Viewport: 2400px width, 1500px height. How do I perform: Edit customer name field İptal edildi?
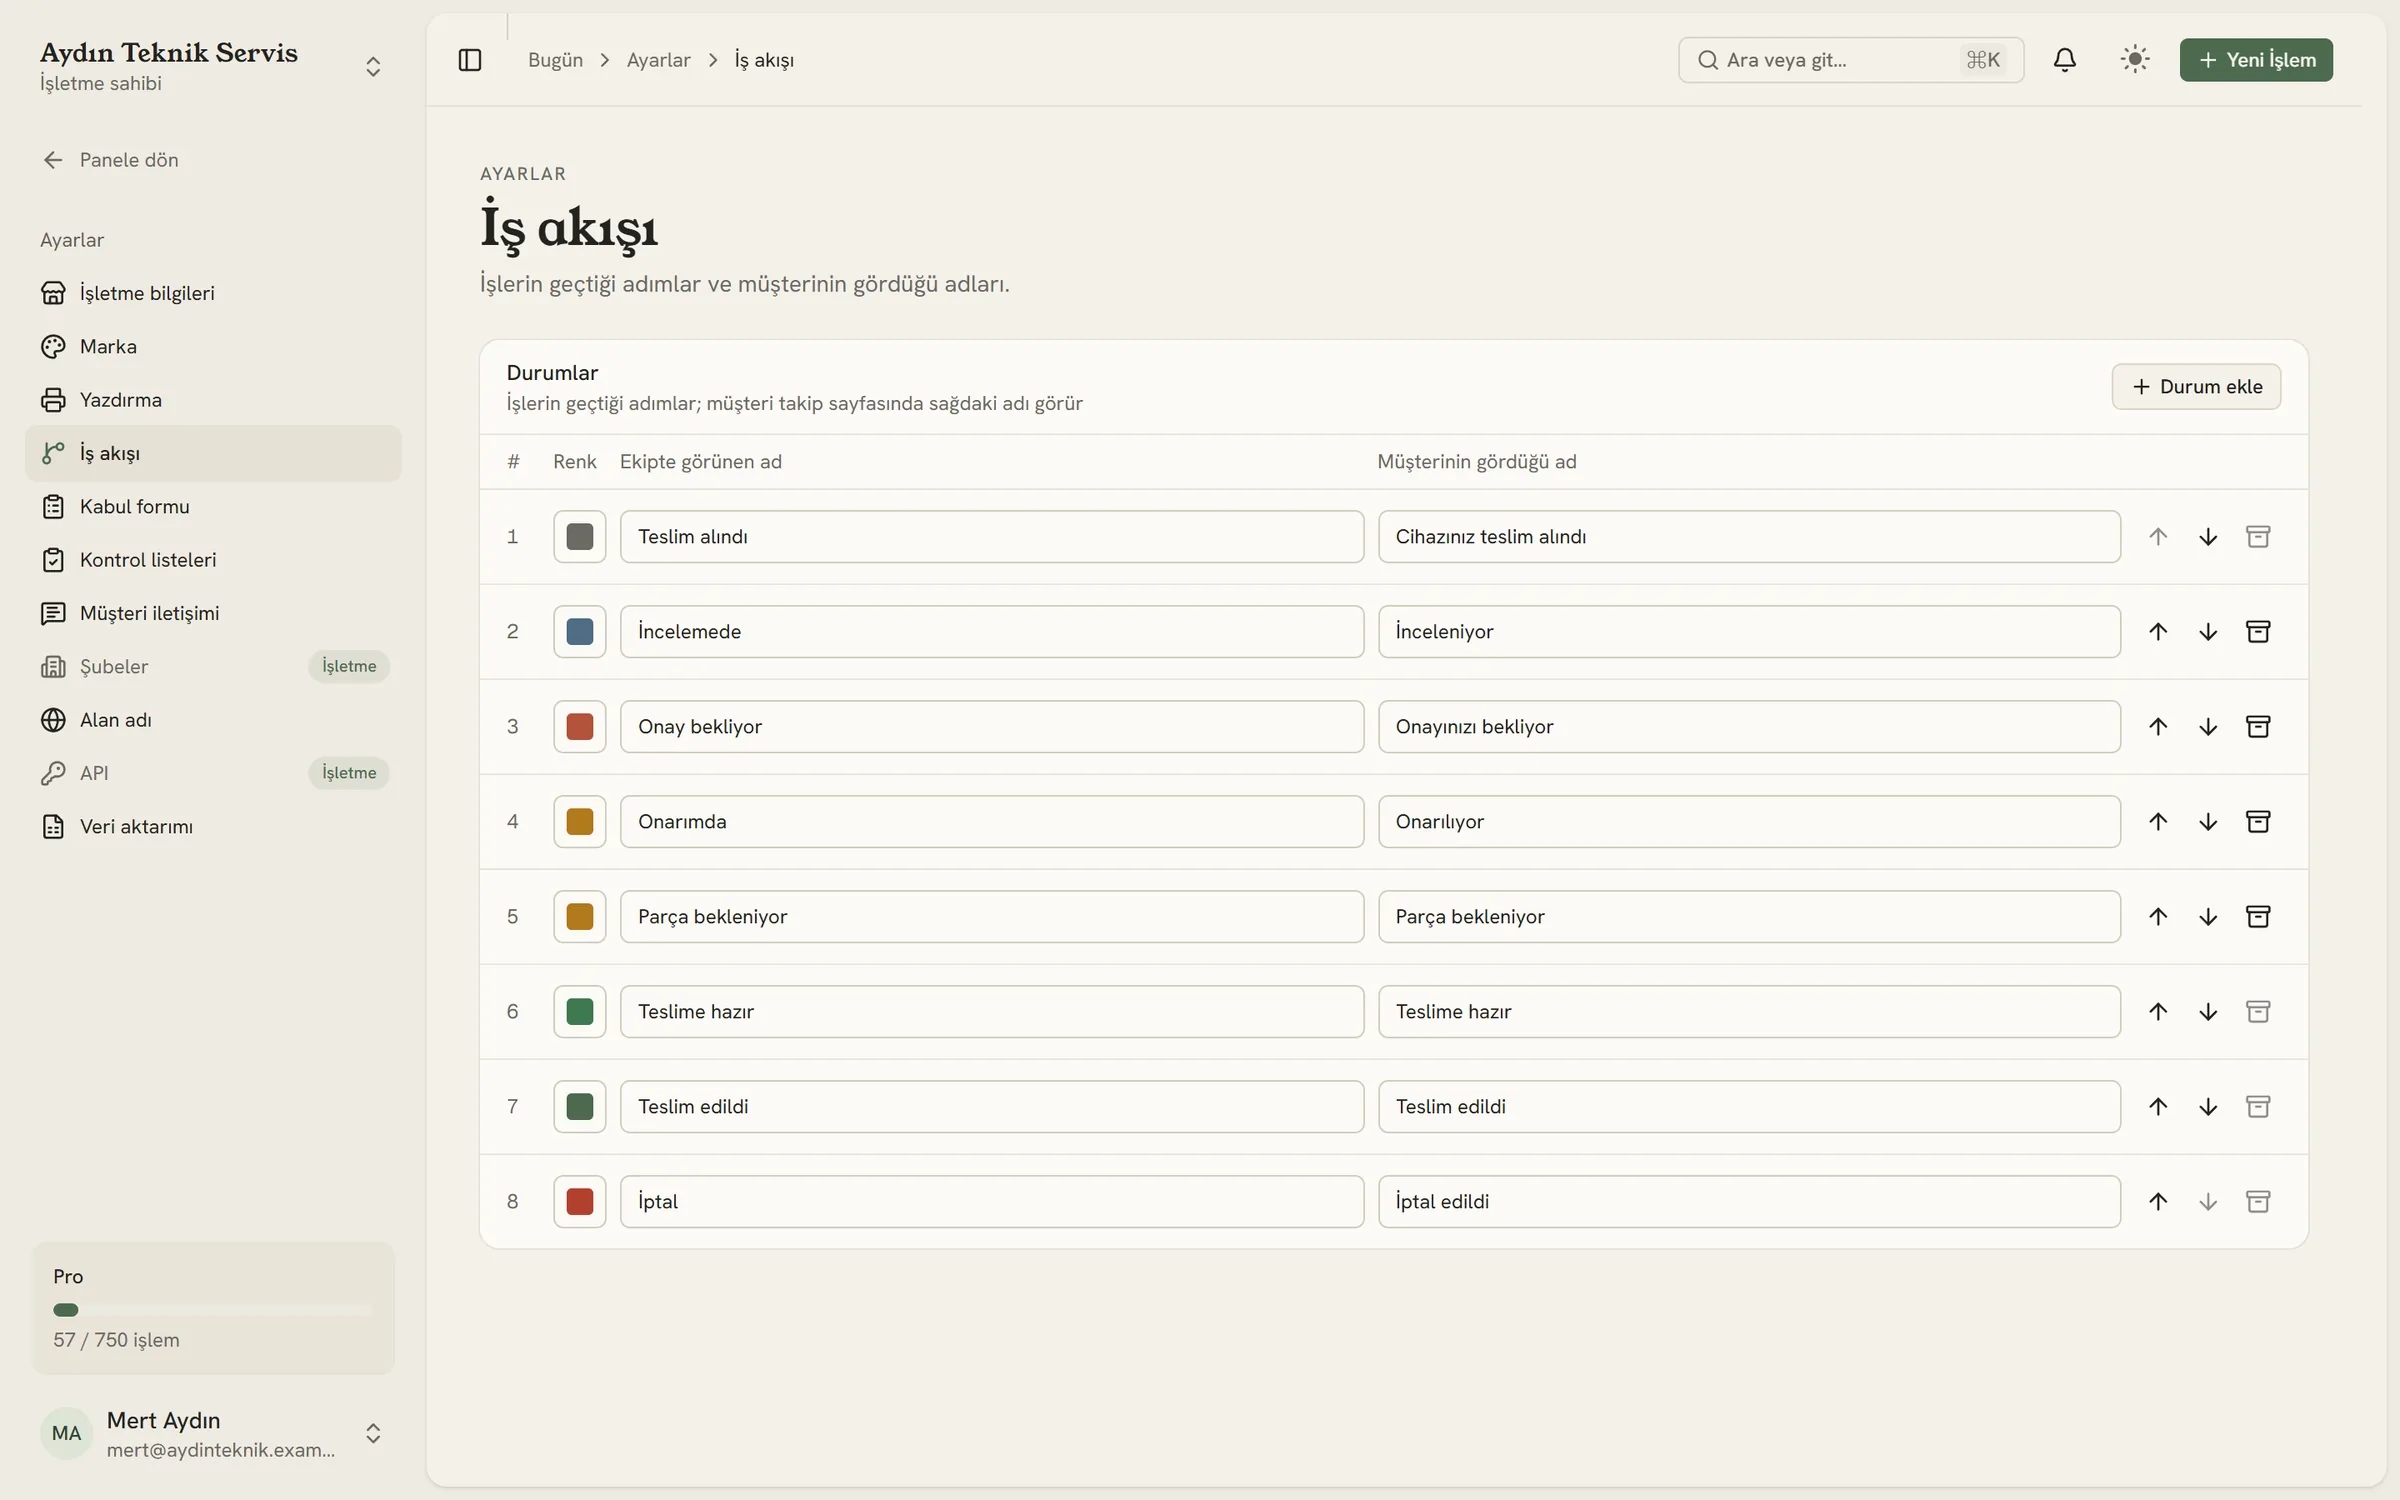[1748, 1202]
